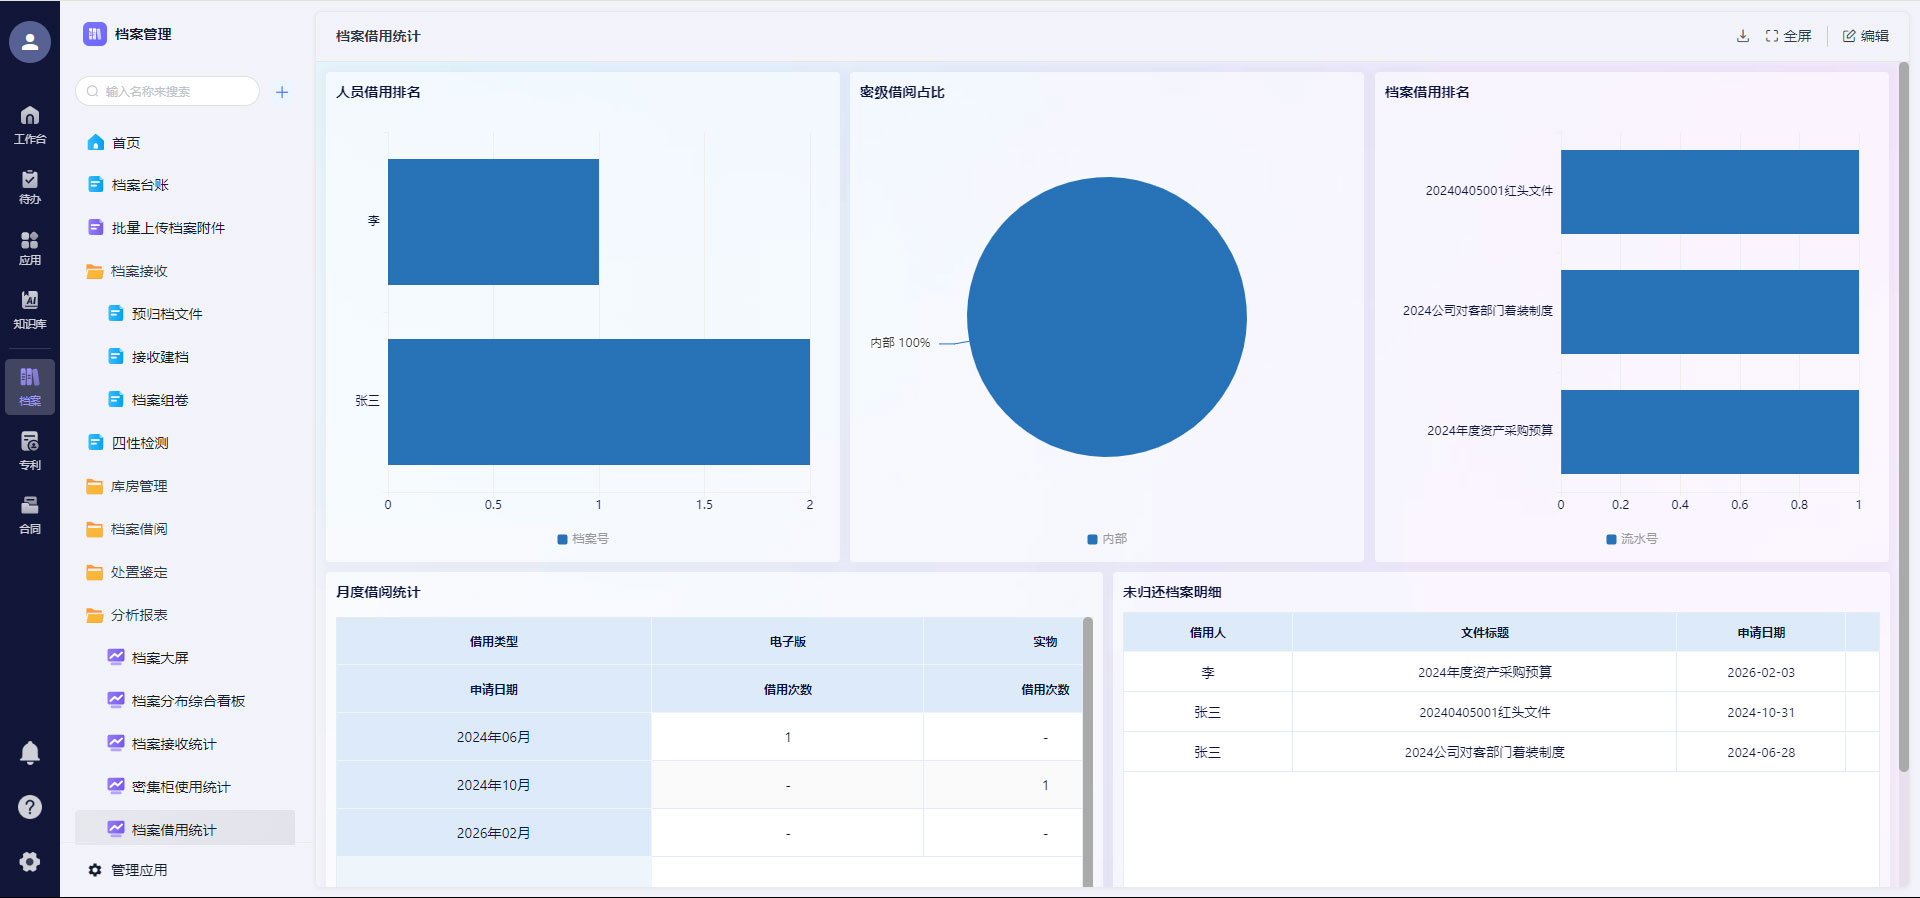Click the plus icon beside search
Viewport: 1920px width, 898px height.
[282, 92]
